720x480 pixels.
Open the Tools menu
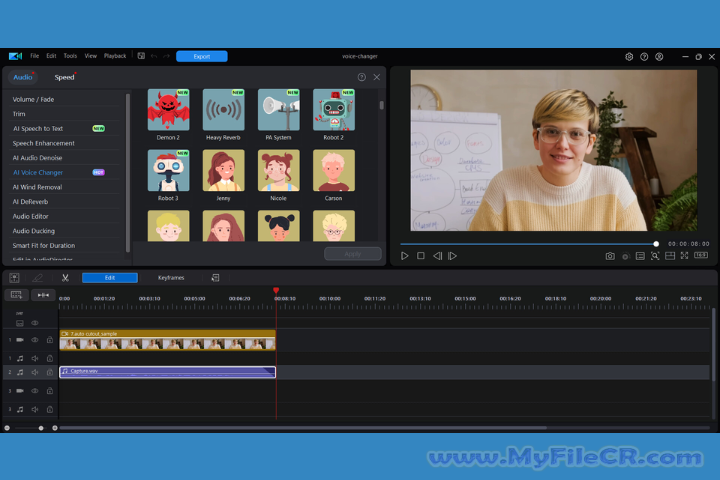[x=70, y=56]
